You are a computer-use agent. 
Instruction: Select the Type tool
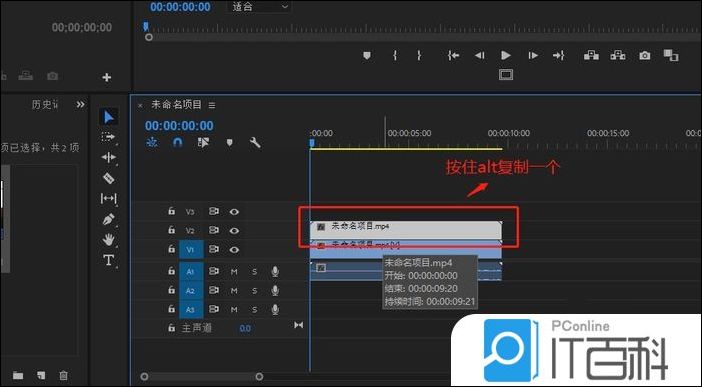point(108,260)
